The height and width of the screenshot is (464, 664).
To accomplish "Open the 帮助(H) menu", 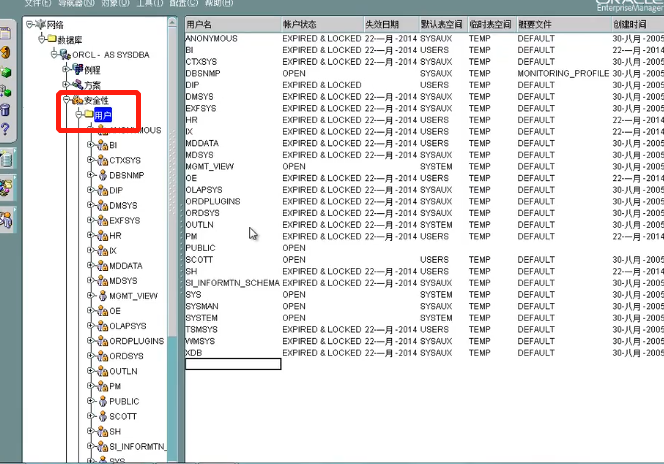I will [219, 3].
